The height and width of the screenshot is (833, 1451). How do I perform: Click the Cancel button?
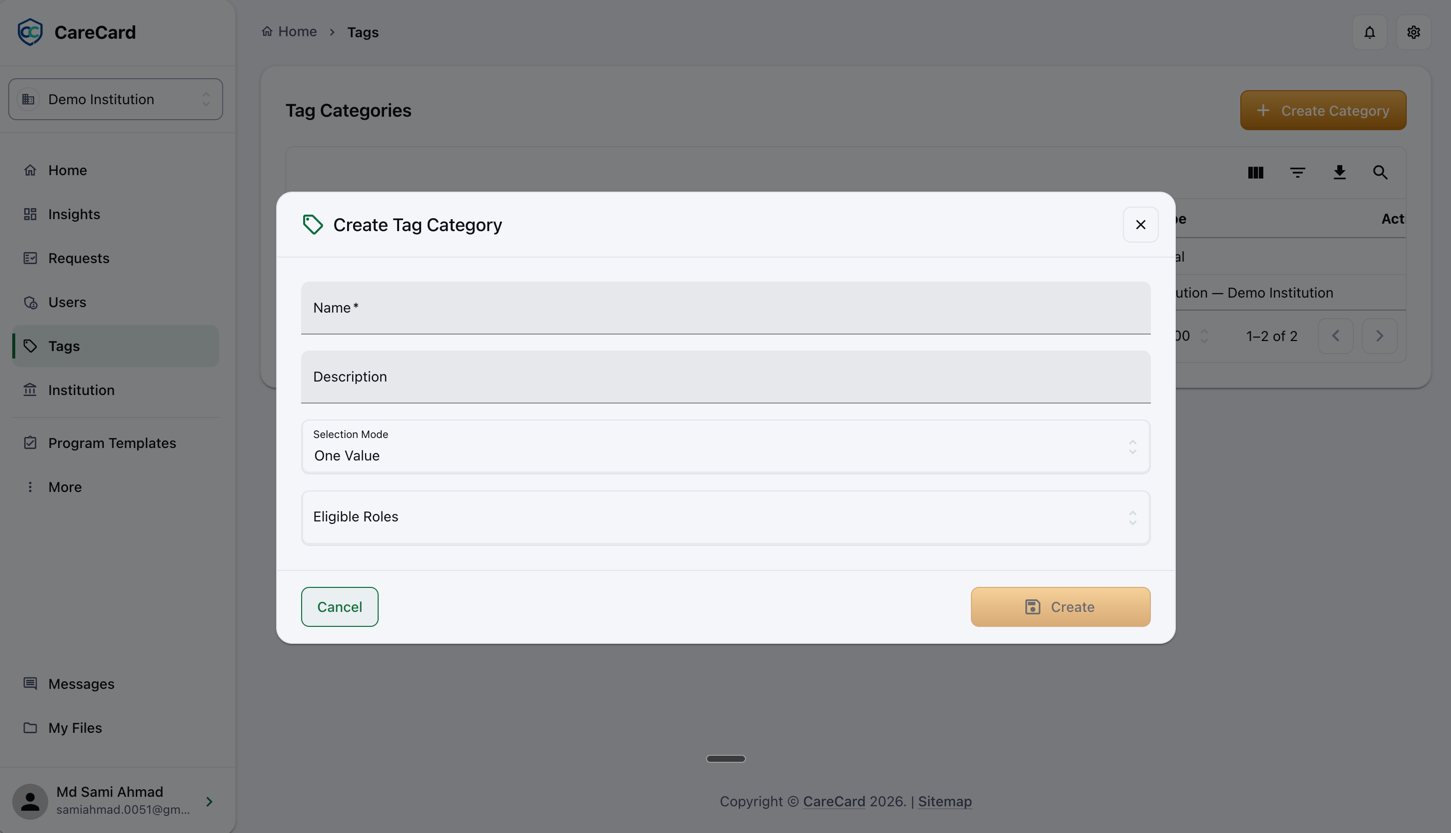click(340, 607)
